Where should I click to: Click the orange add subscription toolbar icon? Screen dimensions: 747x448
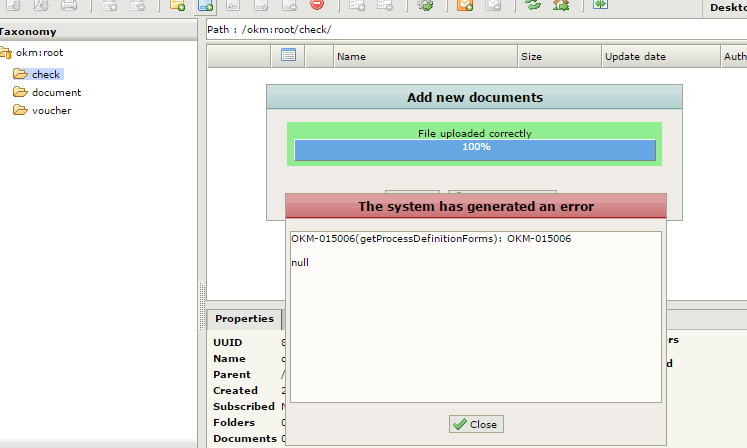pos(465,6)
